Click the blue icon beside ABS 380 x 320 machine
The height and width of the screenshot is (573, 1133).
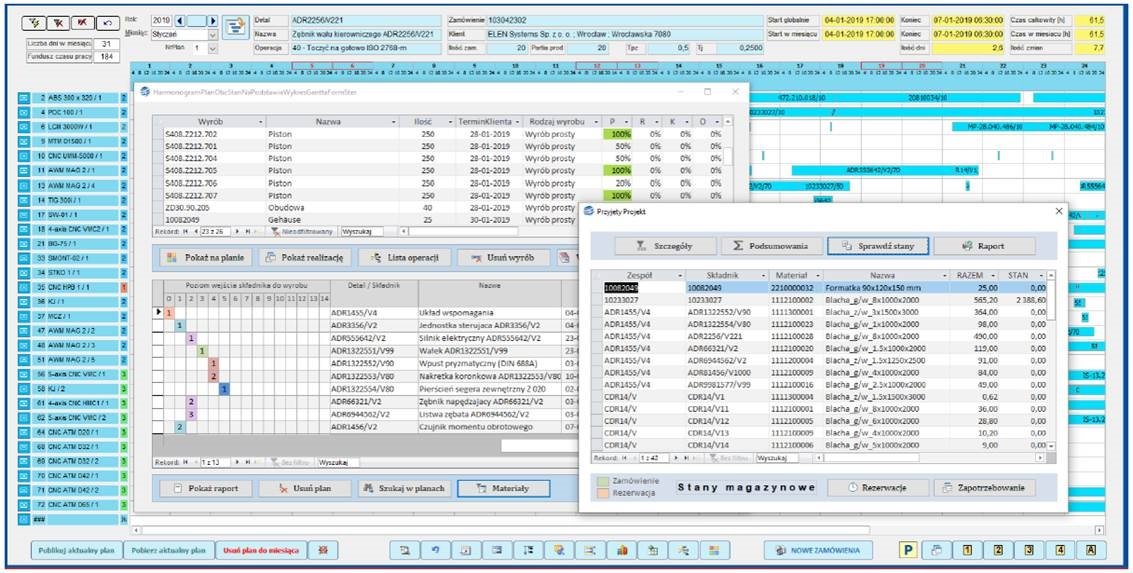pos(25,98)
